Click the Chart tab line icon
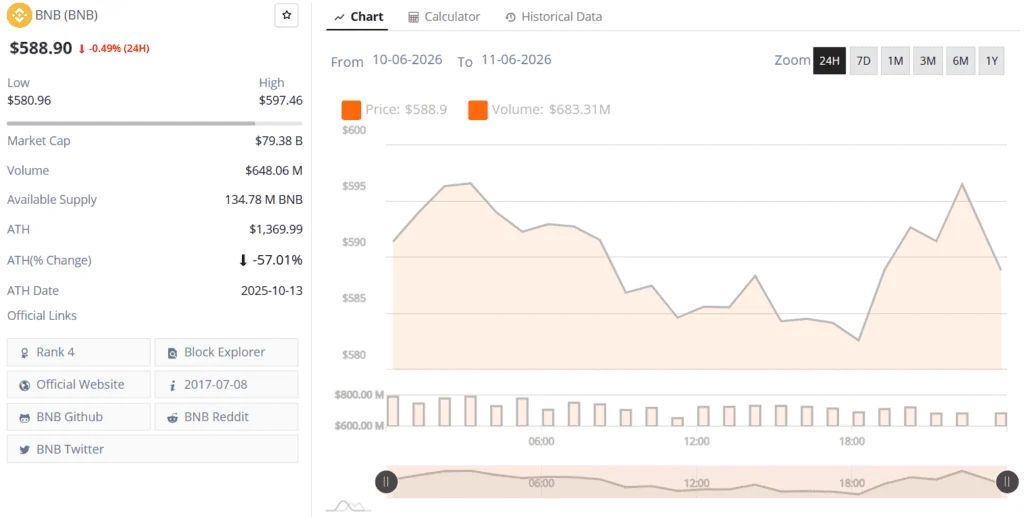The height and width of the screenshot is (517, 1024). tap(339, 18)
